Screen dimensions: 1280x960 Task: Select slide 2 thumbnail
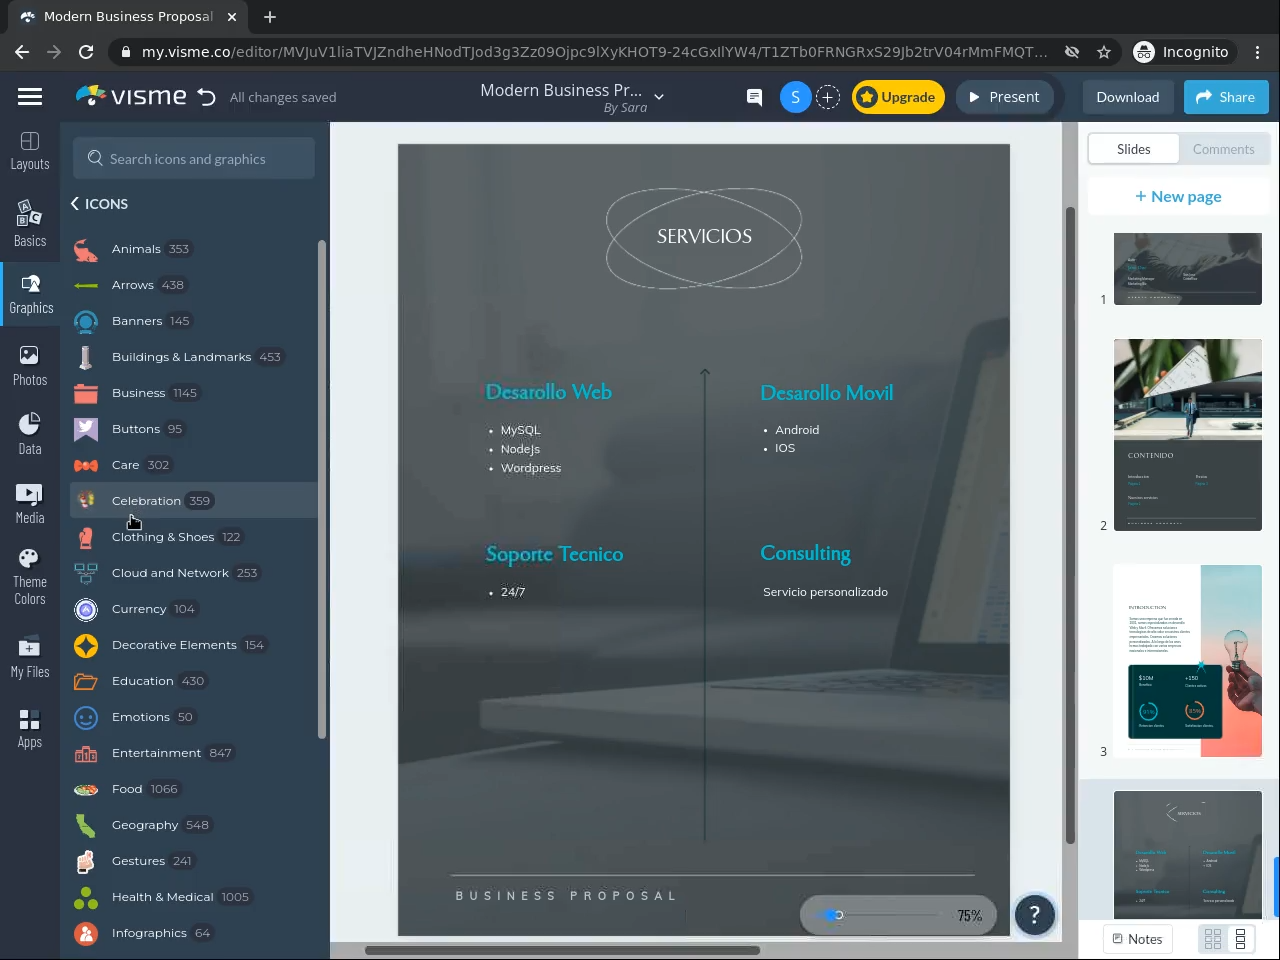pos(1188,435)
